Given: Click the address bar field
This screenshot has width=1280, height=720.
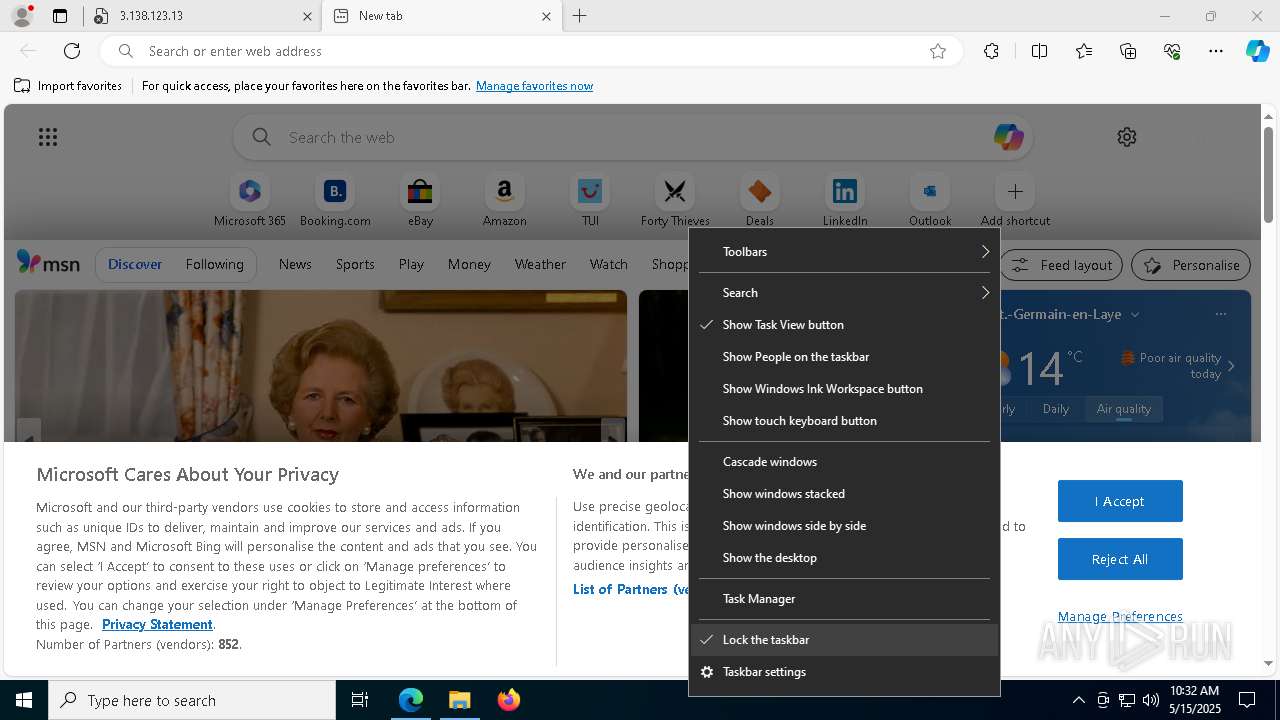Looking at the screenshot, I should click(530, 51).
